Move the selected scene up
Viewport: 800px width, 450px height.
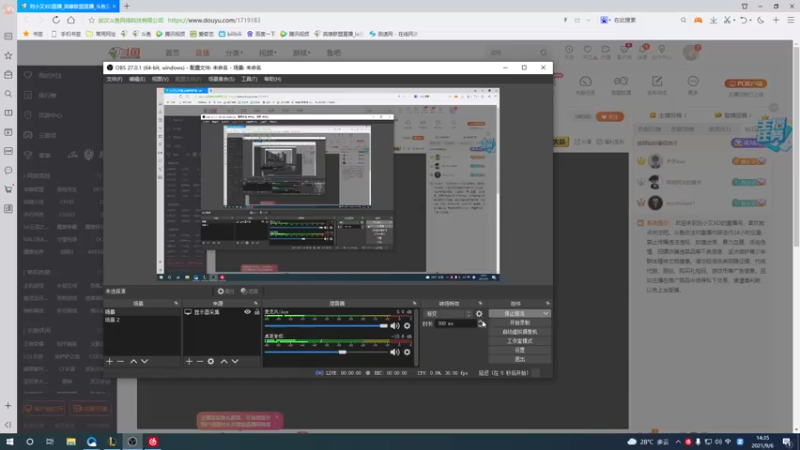click(133, 361)
